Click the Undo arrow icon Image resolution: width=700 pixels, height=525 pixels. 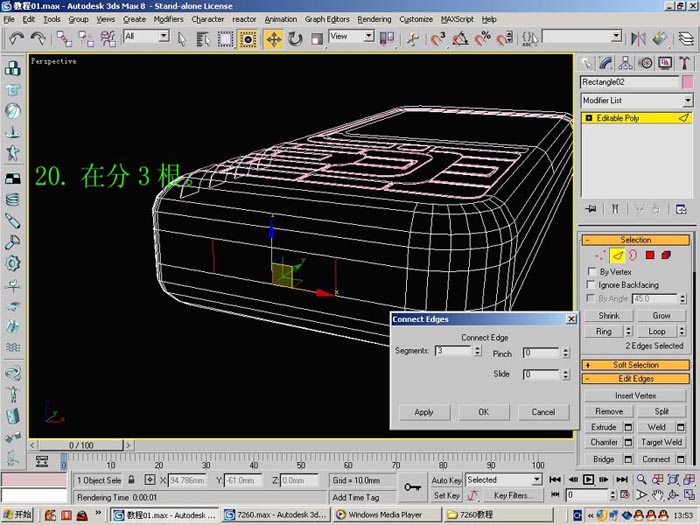pyautogui.click(x=17, y=39)
